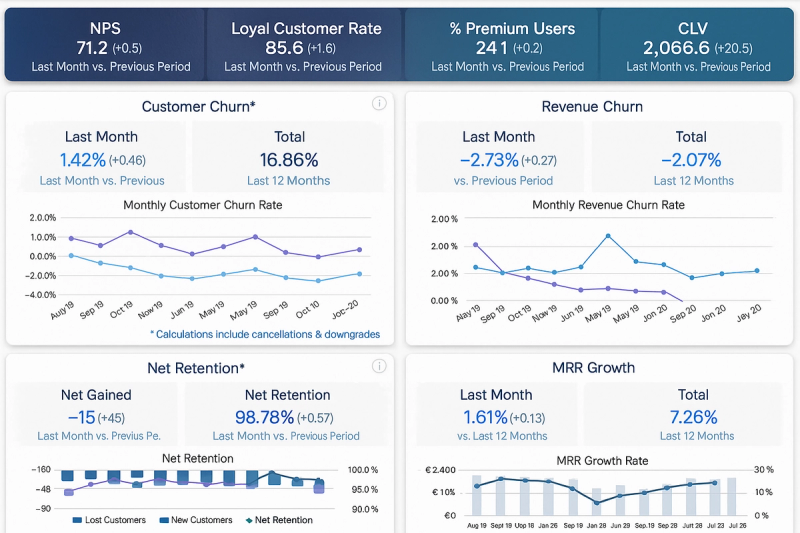Click the Net Retention* card title

point(196,368)
